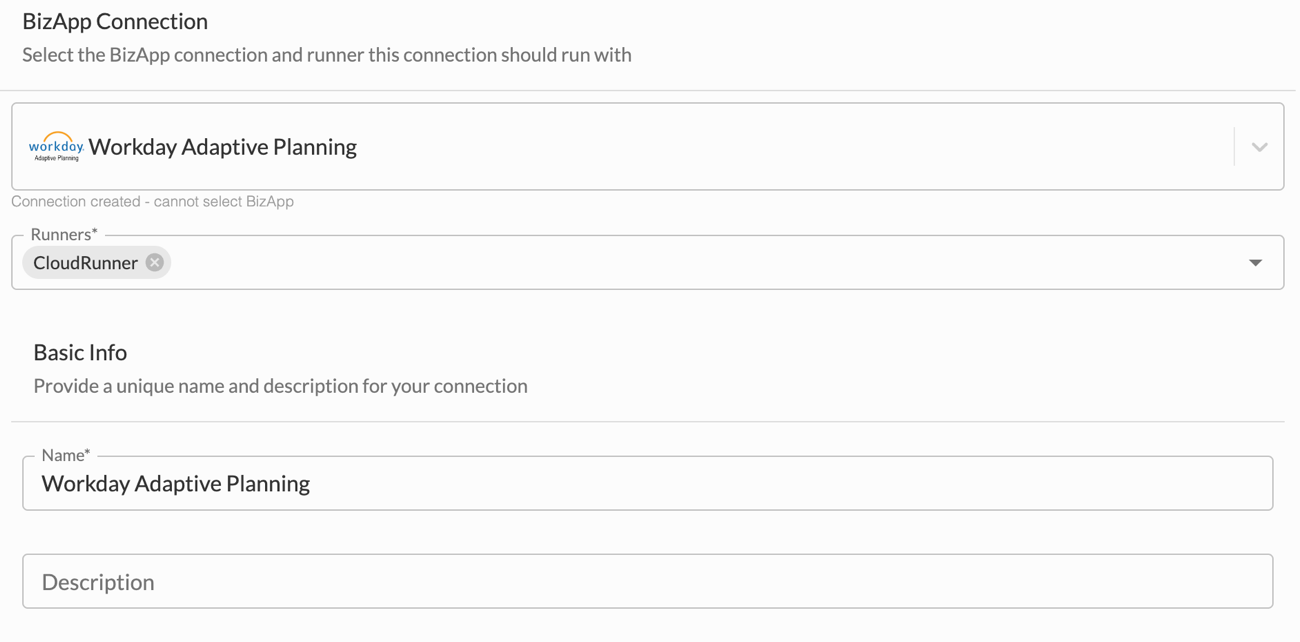Viewport: 1300px width, 642px height.
Task: Click the 'Select the BizApp connection and runner' subtitle
Action: click(327, 55)
